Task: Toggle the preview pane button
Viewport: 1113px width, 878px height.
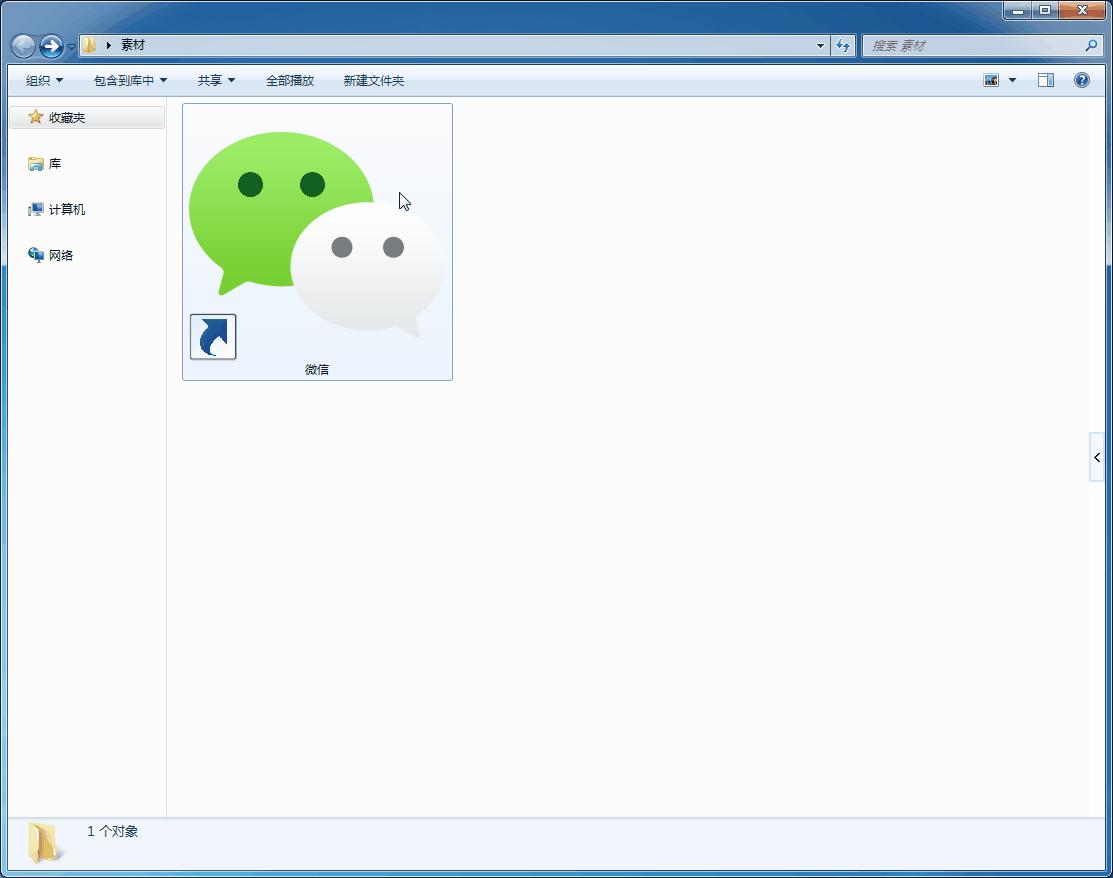Action: [1044, 80]
